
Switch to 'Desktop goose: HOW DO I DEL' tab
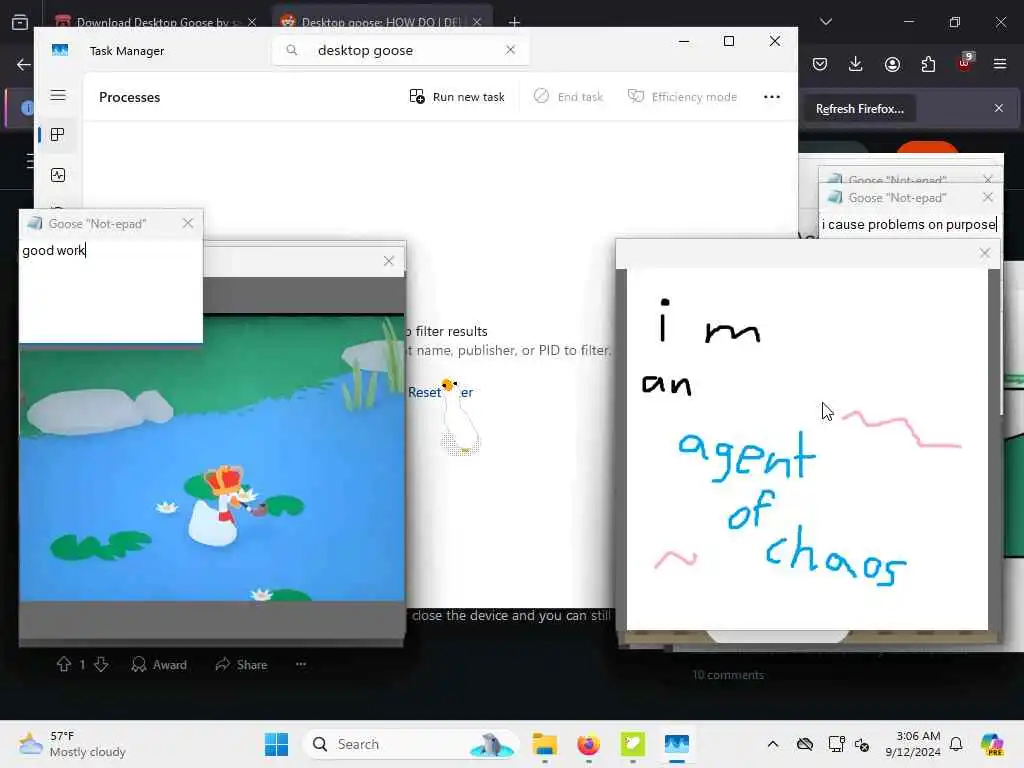point(381,22)
